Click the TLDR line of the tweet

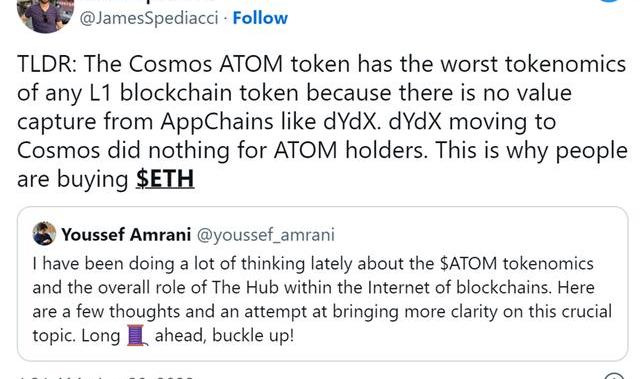[x=322, y=64]
